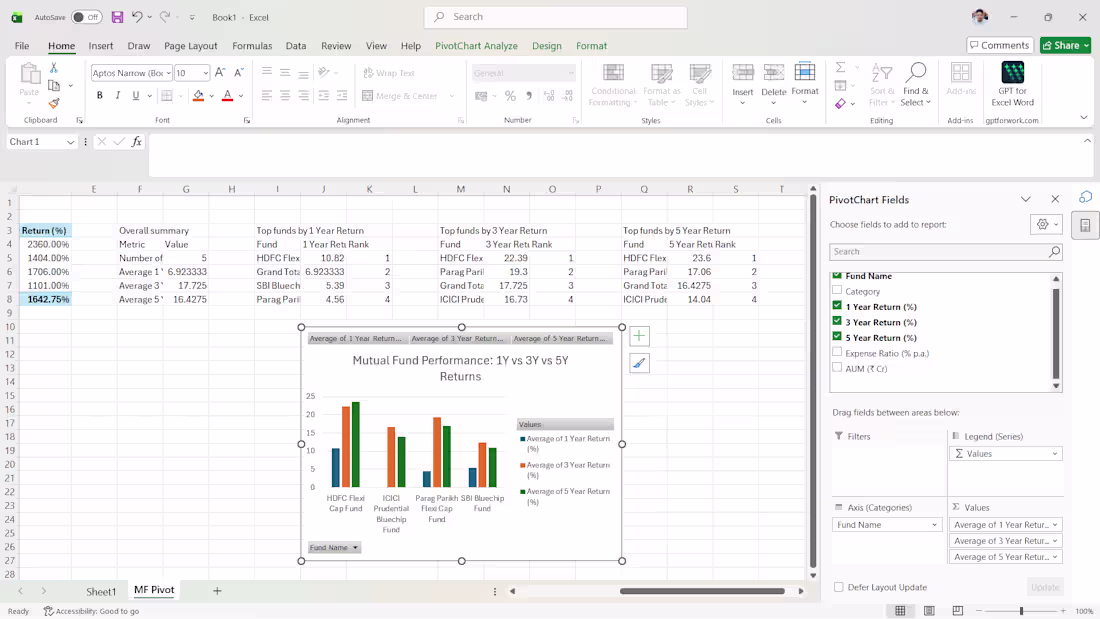Switch to the Data tab
The image size is (1100, 619).
[295, 46]
